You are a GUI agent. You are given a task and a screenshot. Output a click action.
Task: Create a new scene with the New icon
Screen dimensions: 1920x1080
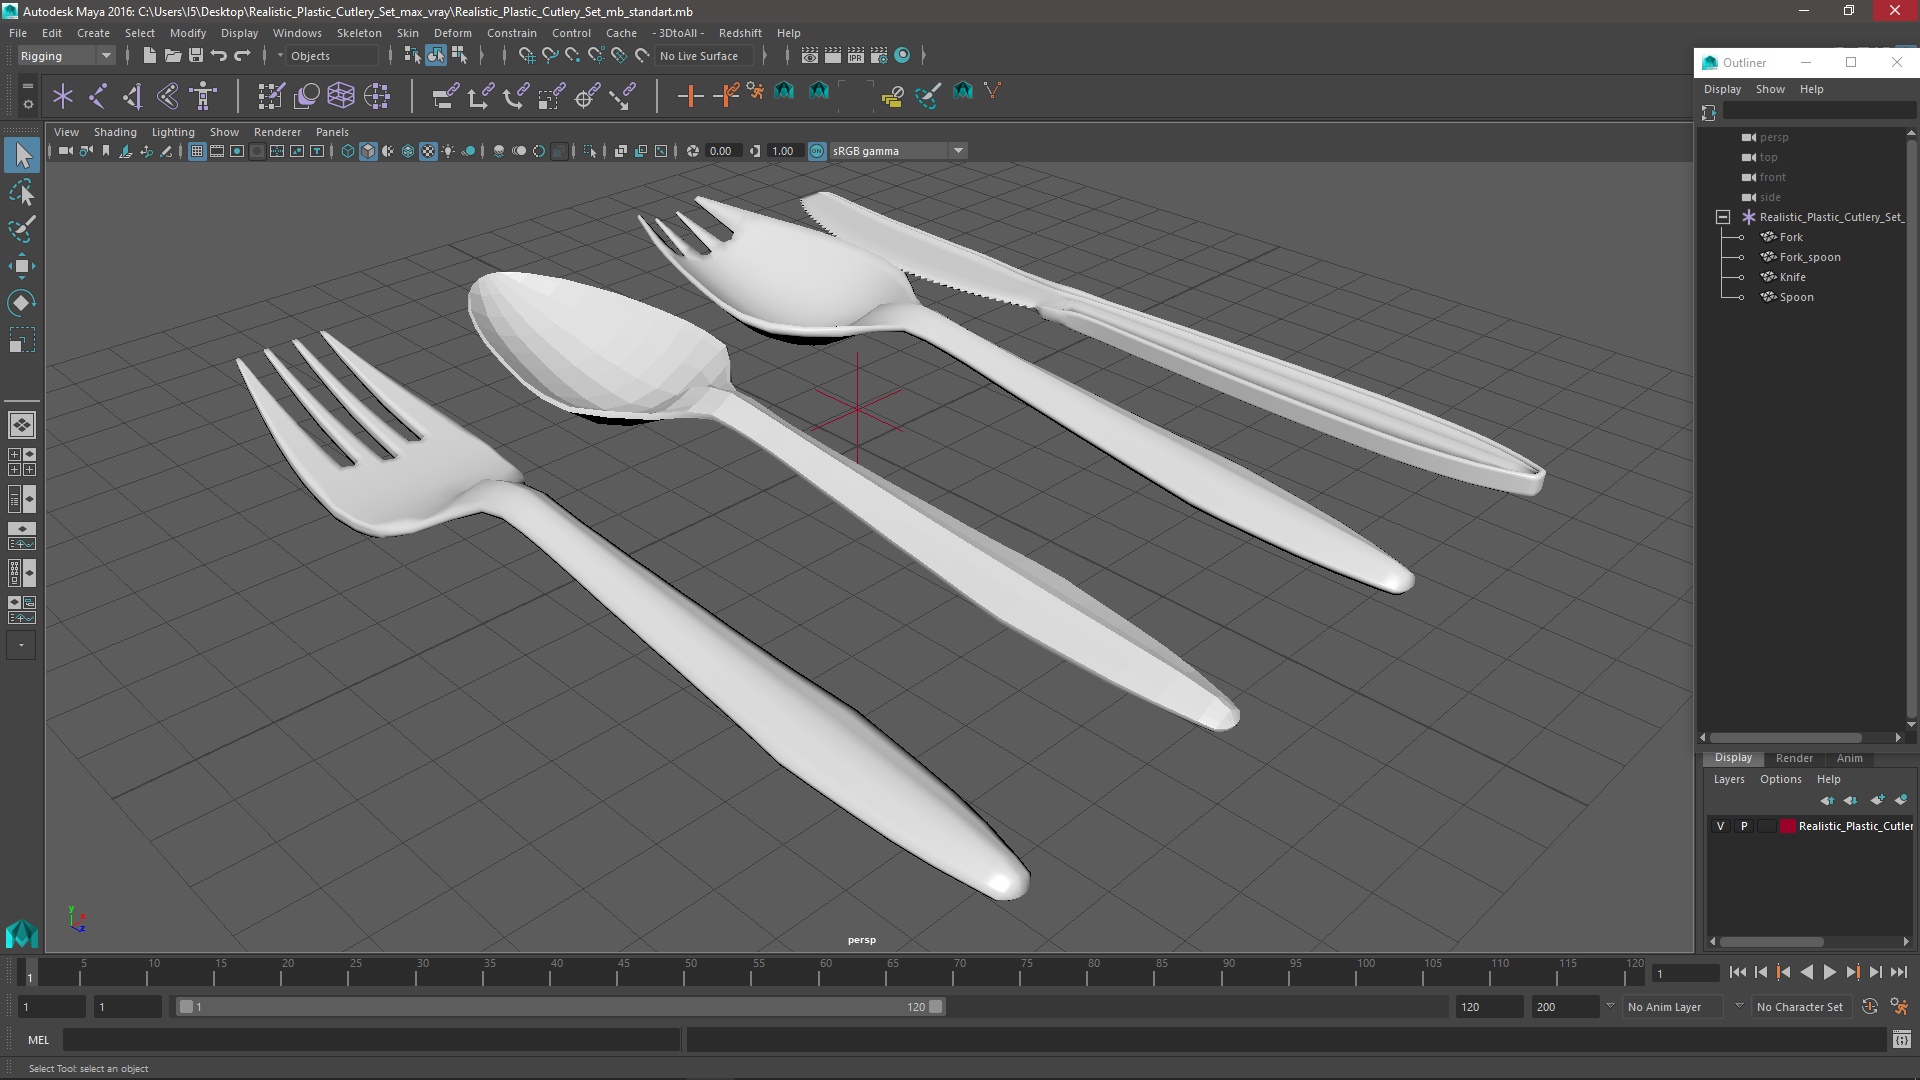[x=149, y=55]
